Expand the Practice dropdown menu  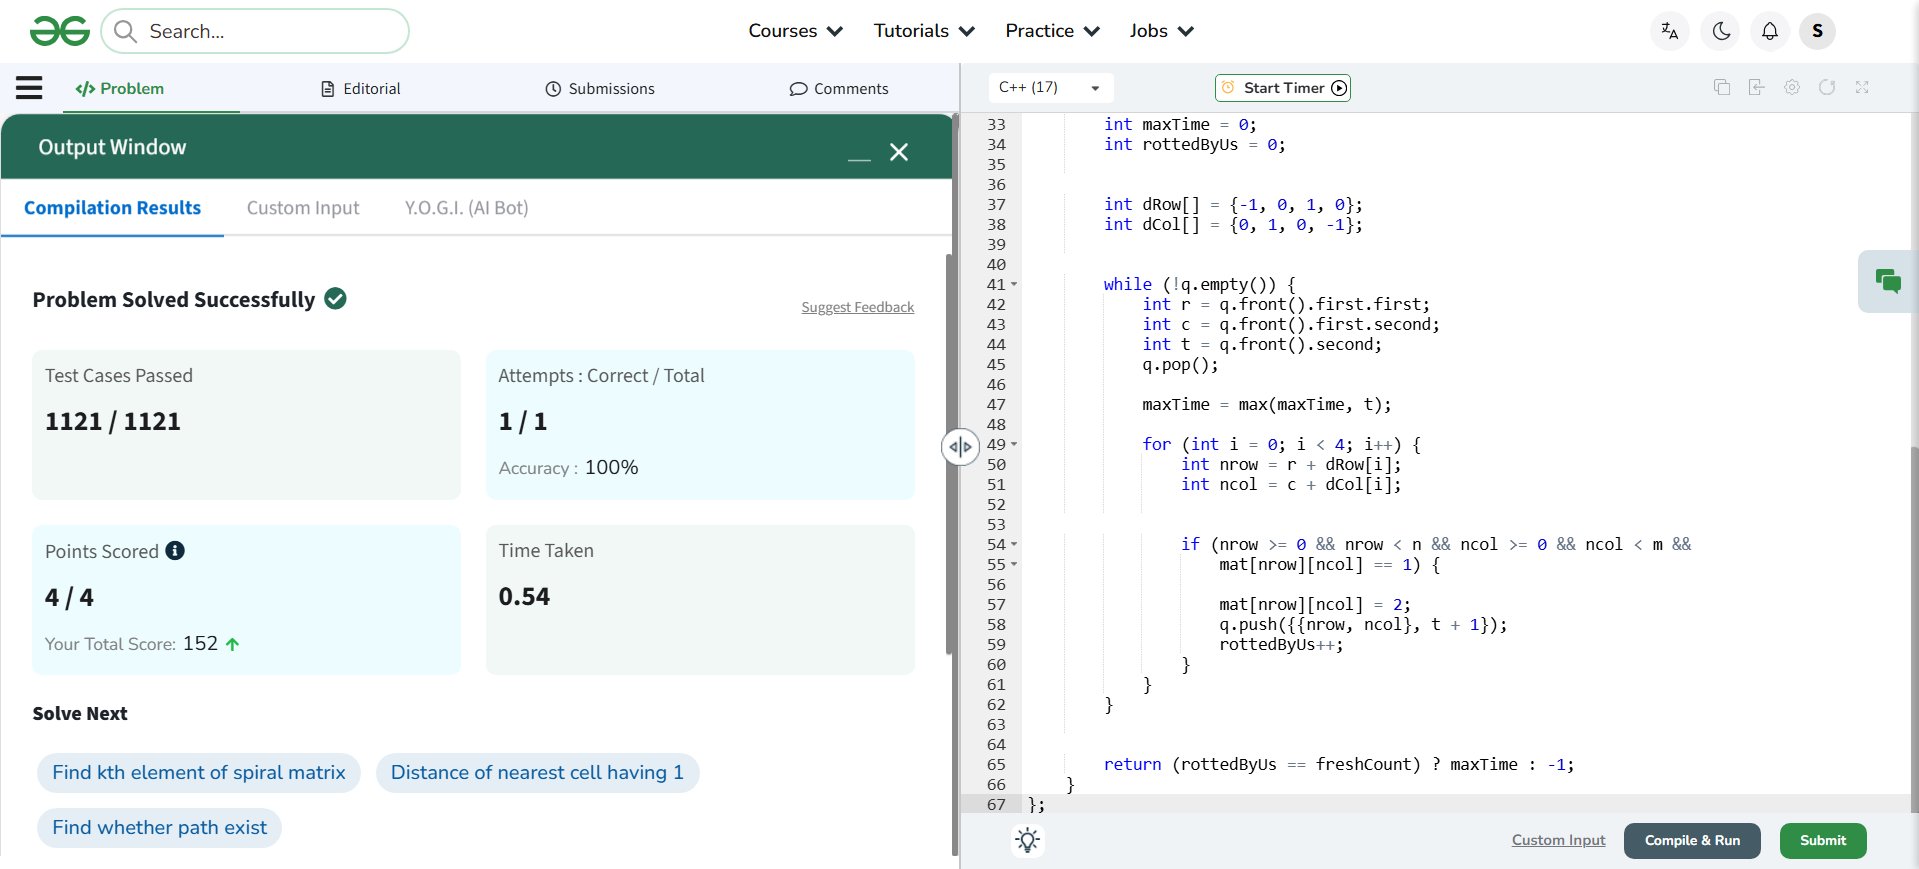[1052, 31]
